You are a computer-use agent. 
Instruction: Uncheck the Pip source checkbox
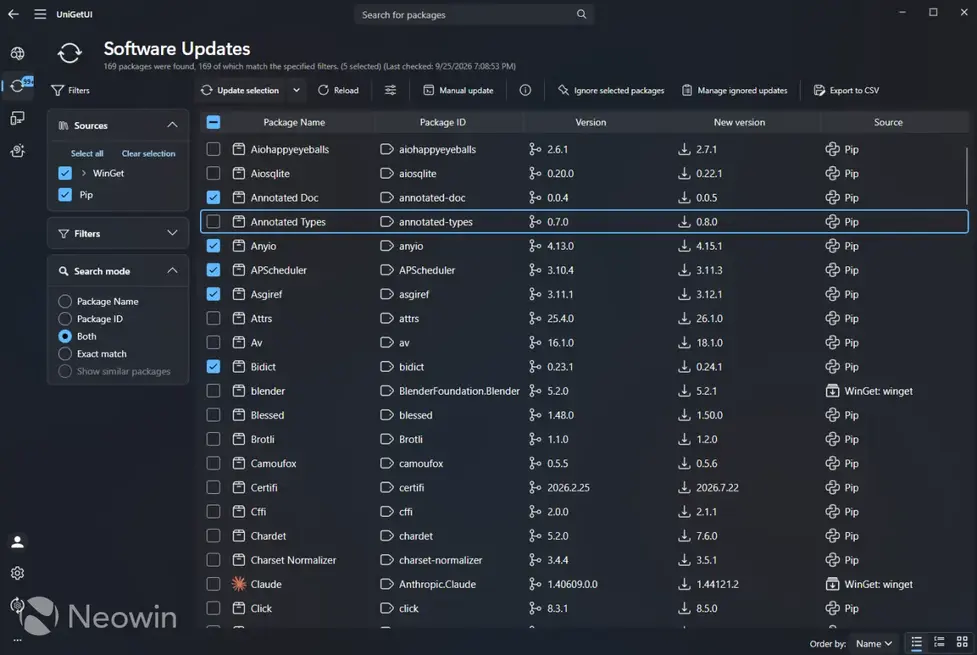pos(65,194)
